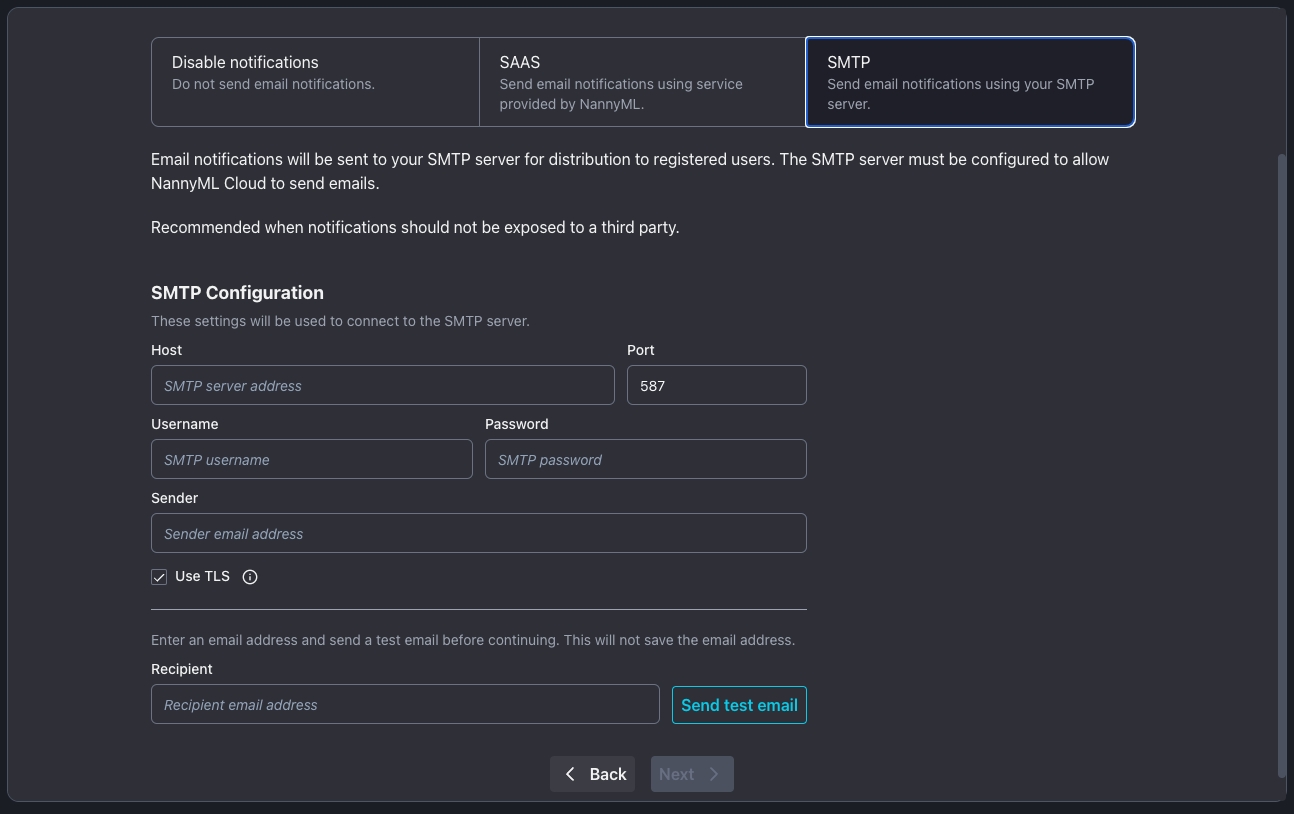Uncheck the Use TLS checkbox

pos(159,577)
